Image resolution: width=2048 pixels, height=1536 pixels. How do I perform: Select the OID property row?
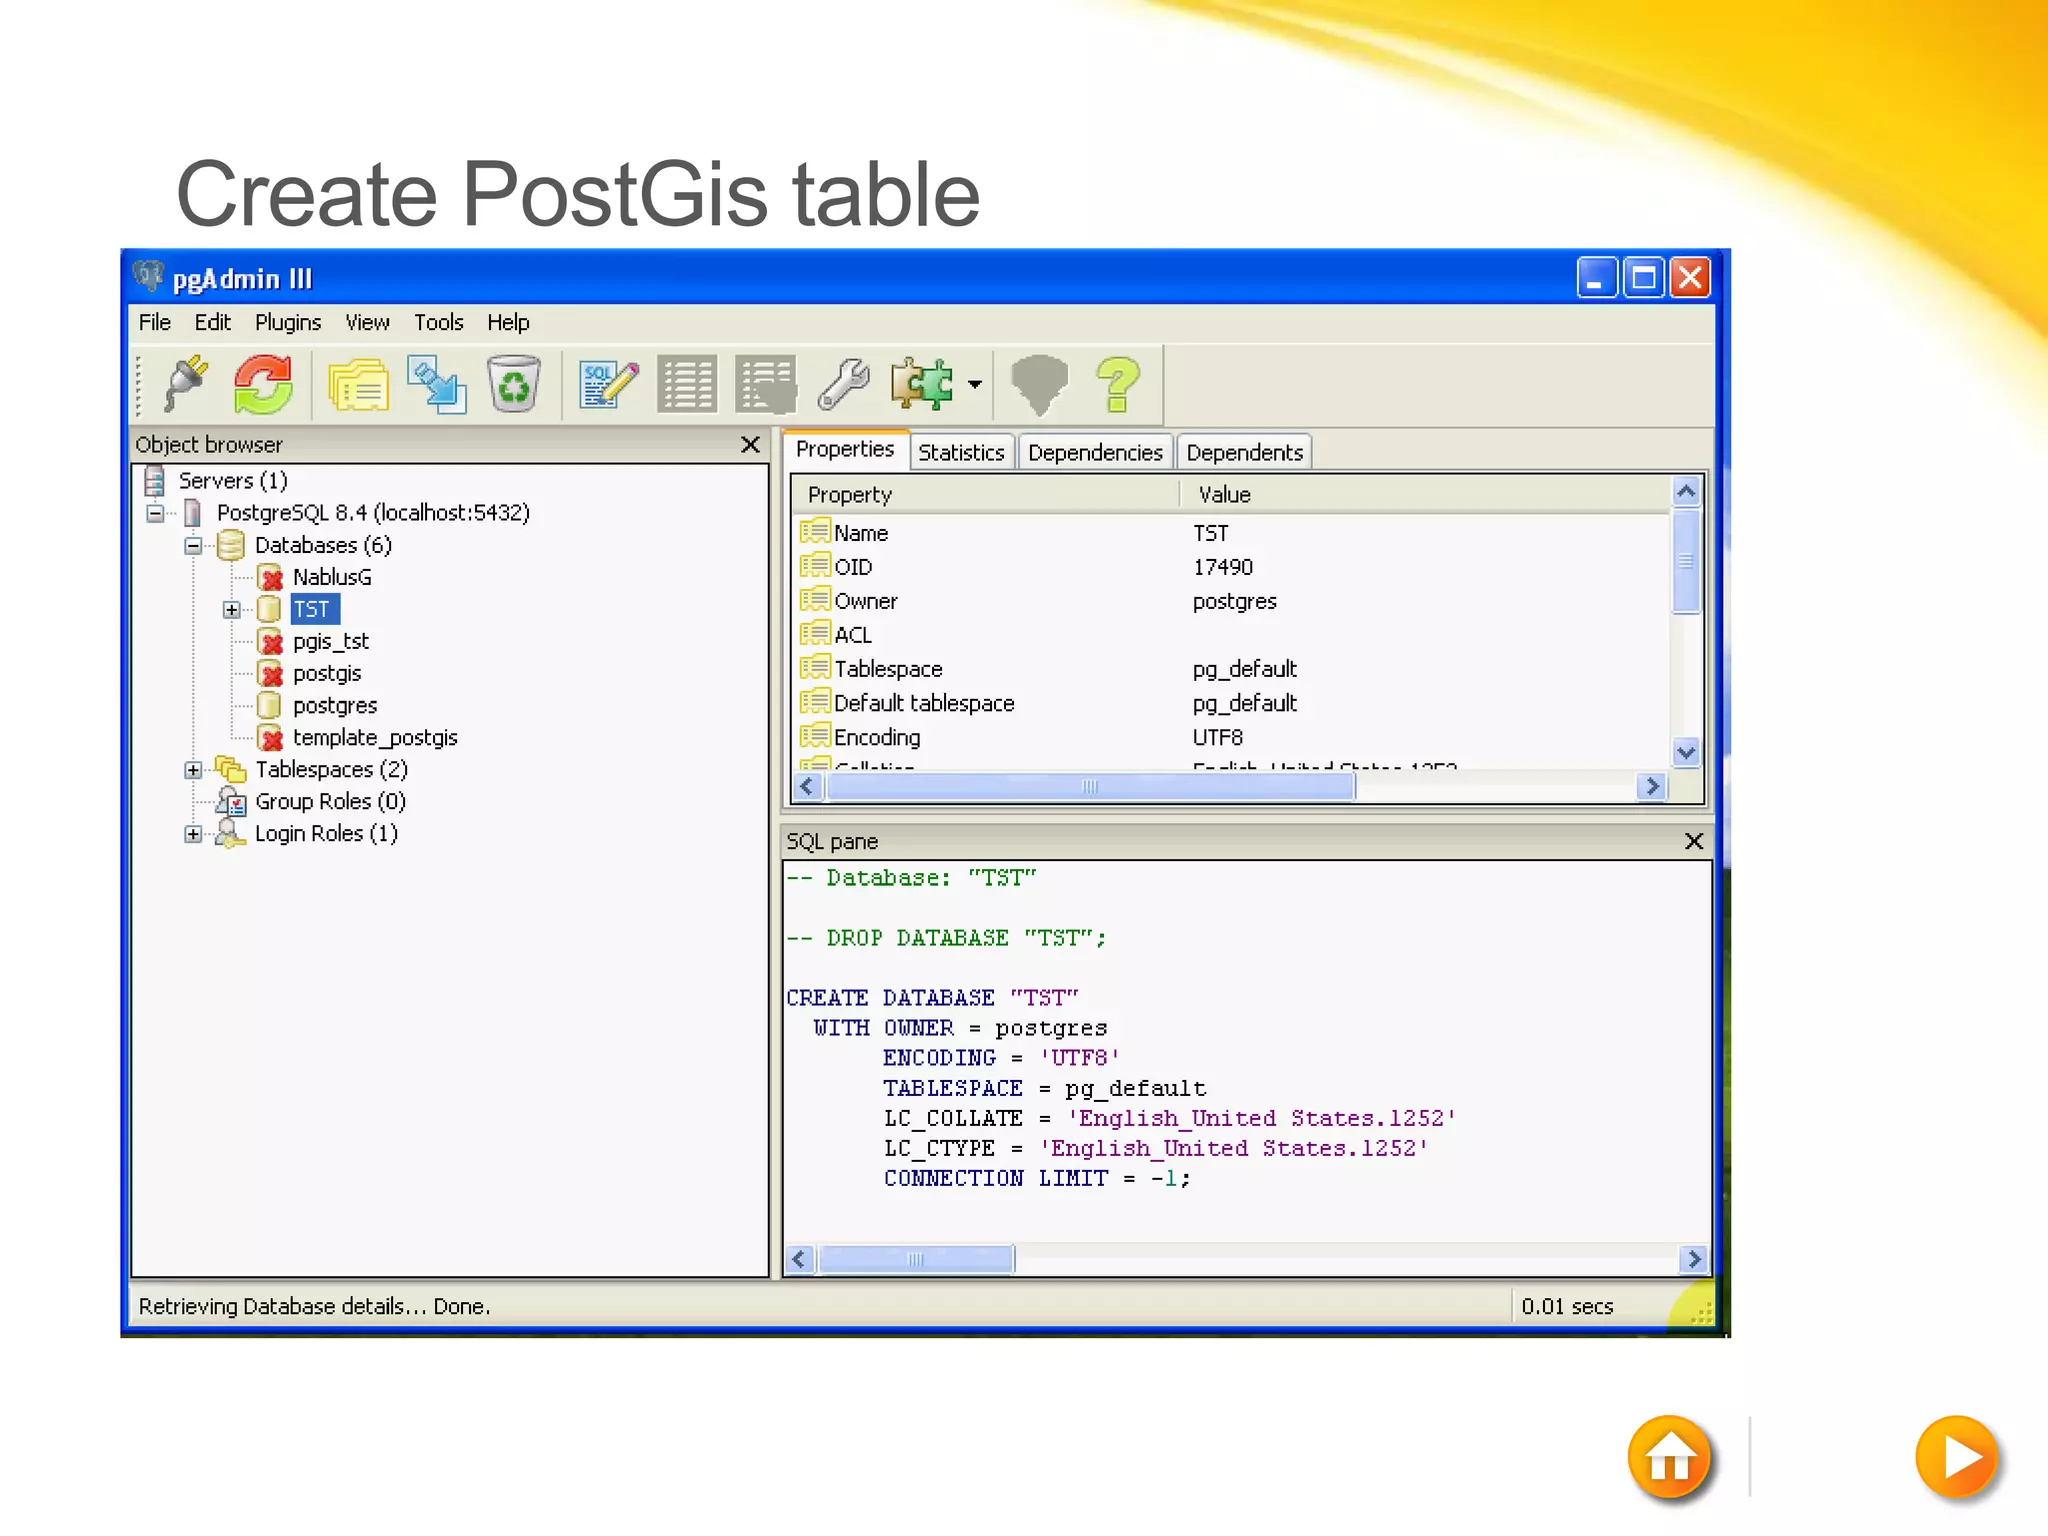pos(1231,567)
